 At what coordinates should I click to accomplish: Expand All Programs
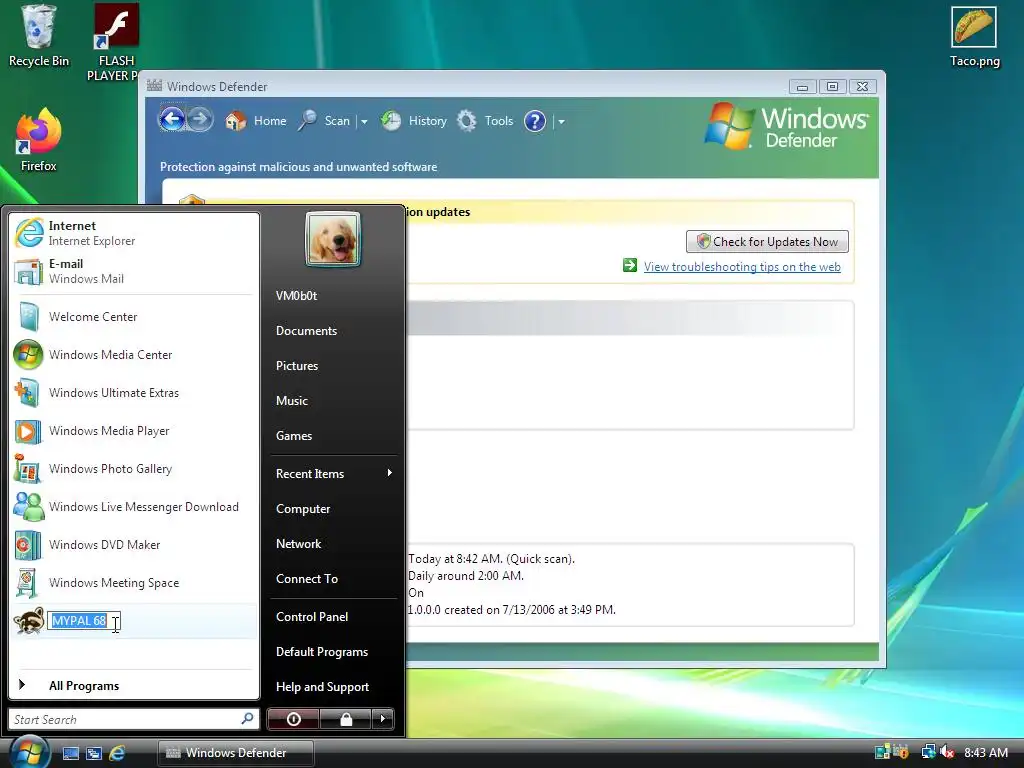[x=134, y=685]
